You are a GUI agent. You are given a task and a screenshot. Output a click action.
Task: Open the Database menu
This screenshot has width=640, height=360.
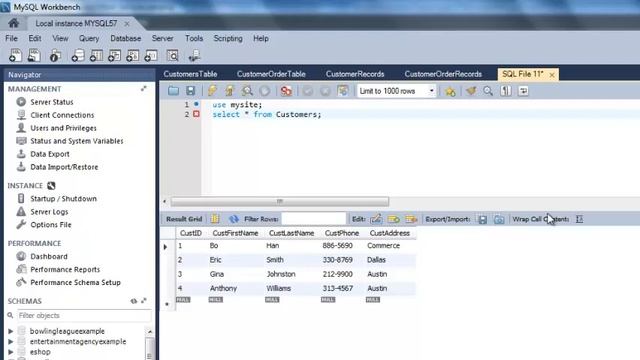pyautogui.click(x=126, y=38)
